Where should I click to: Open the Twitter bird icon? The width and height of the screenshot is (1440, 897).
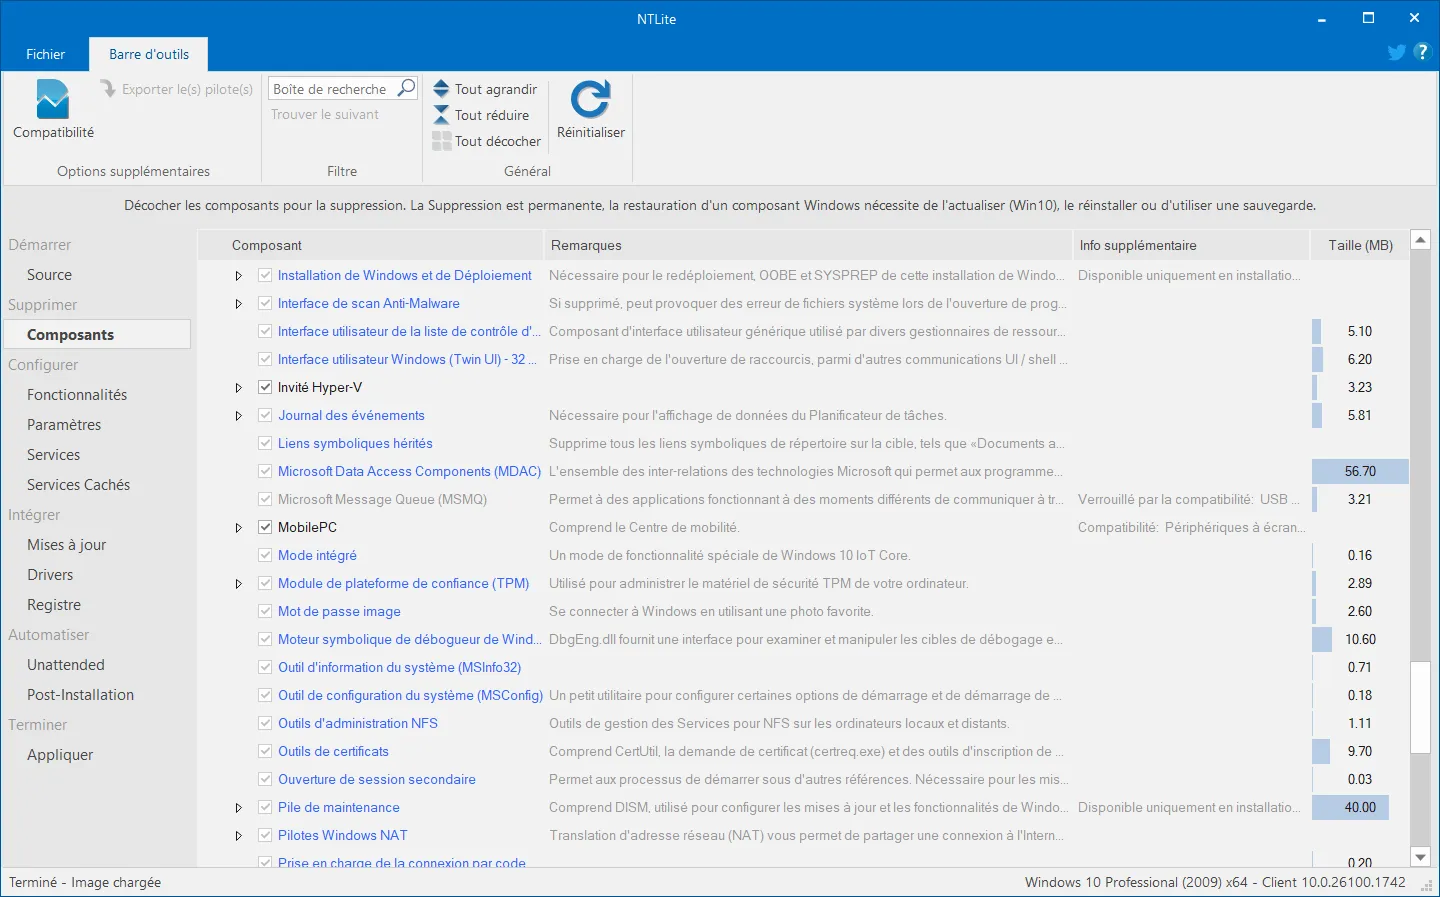(1397, 52)
